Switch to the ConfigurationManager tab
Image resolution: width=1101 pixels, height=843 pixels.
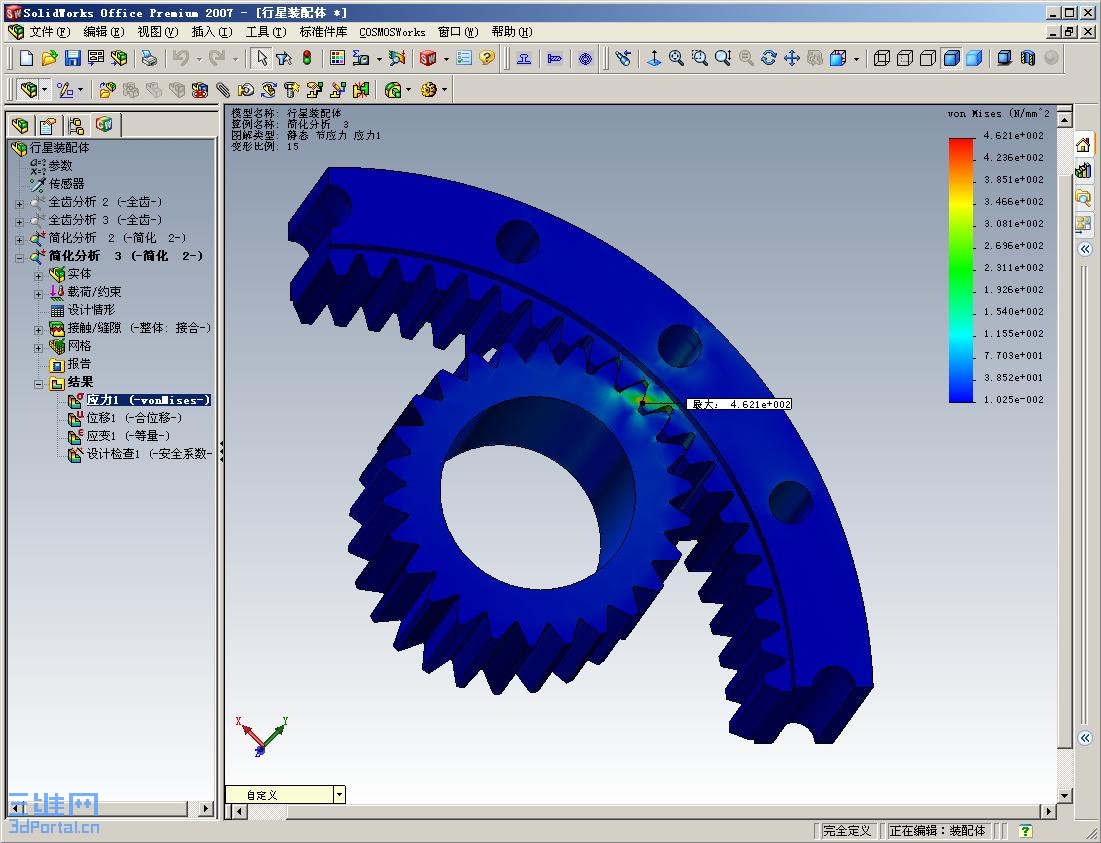pos(76,125)
